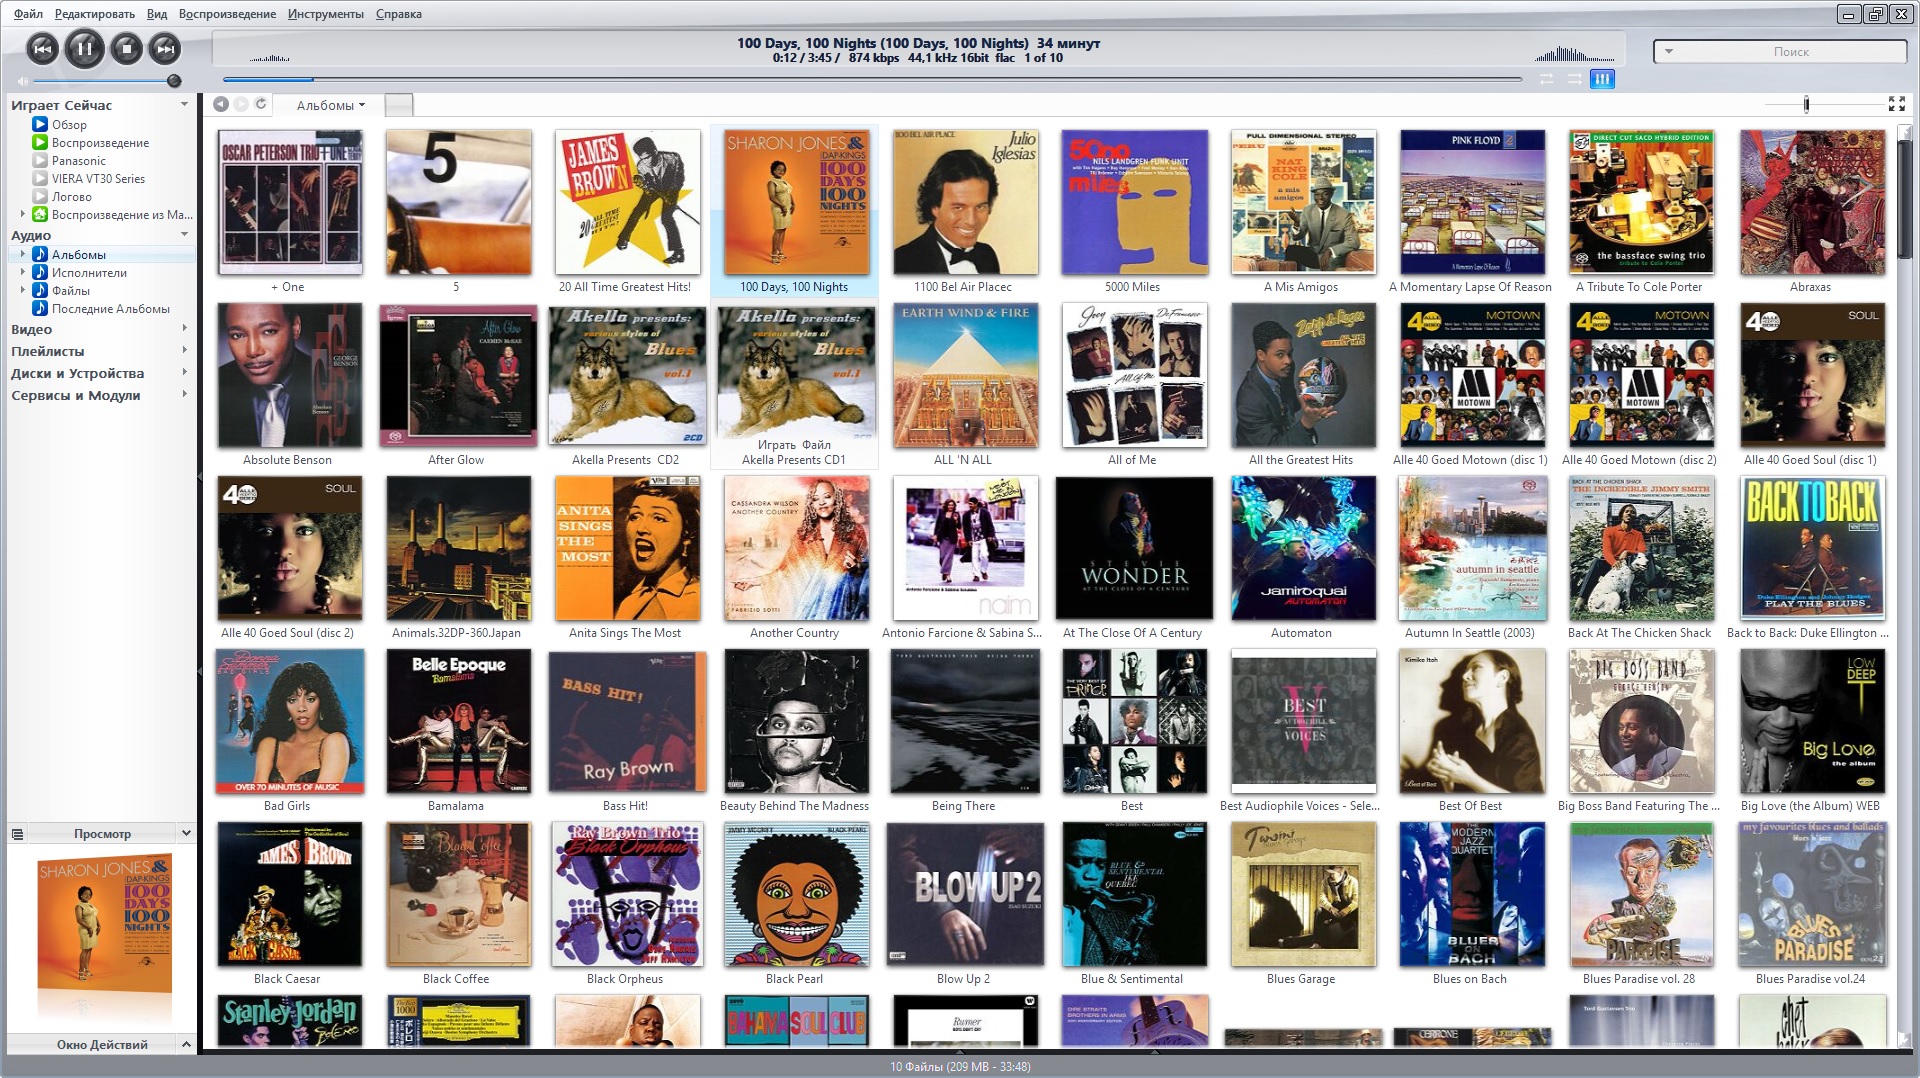The image size is (1920, 1078).
Task: Click Играть Файл on Akella Presents CD1
Action: pos(794,445)
